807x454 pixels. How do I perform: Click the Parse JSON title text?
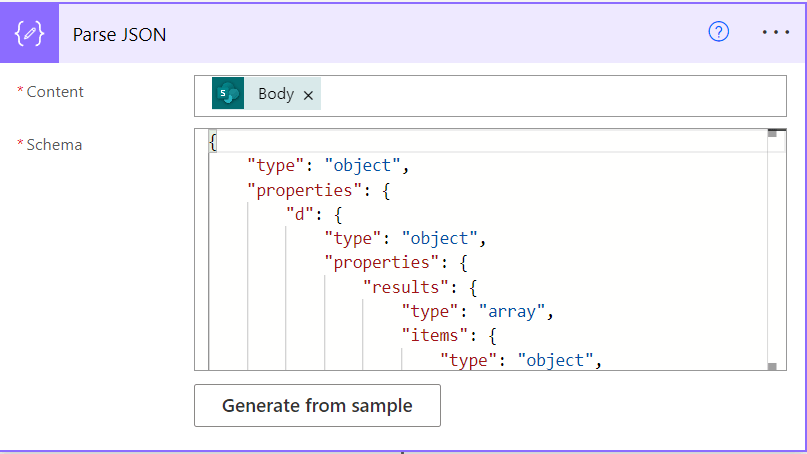point(119,34)
